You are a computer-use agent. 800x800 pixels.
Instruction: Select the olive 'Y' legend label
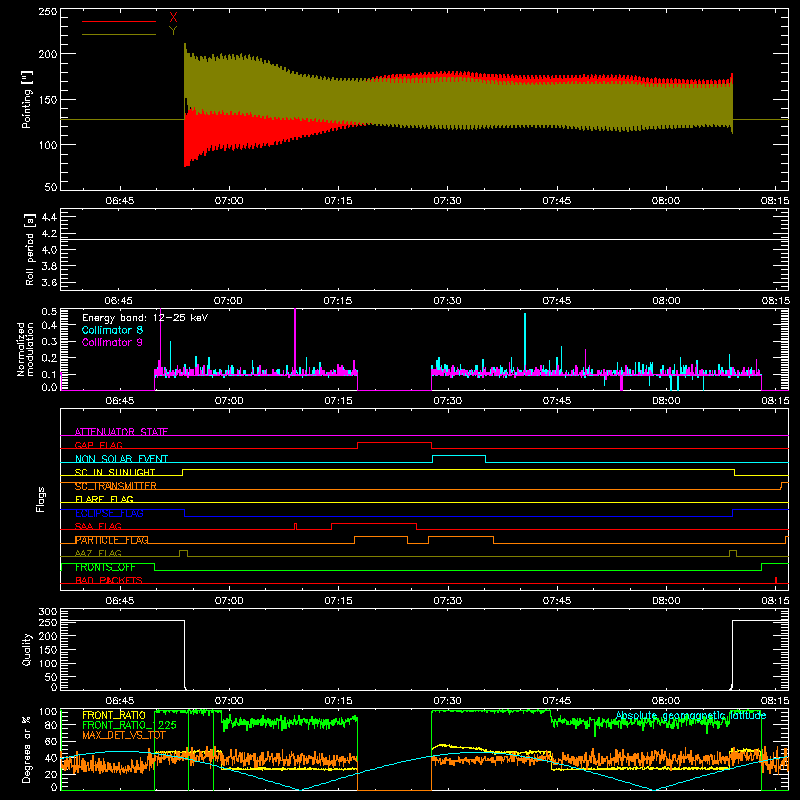click(173, 31)
